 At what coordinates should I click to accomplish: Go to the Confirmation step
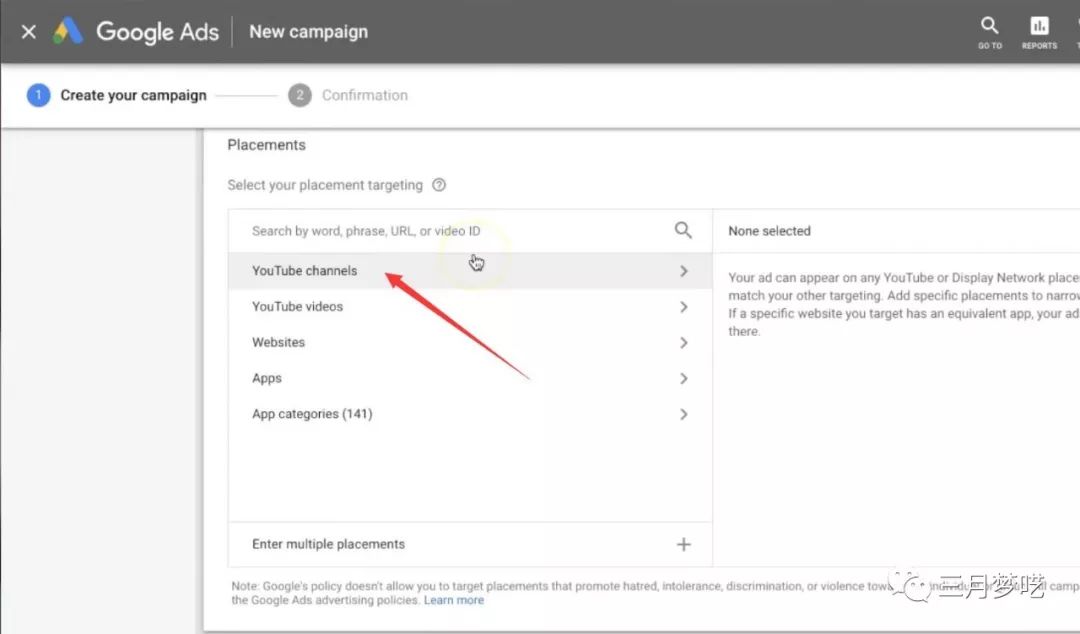[x=364, y=95]
